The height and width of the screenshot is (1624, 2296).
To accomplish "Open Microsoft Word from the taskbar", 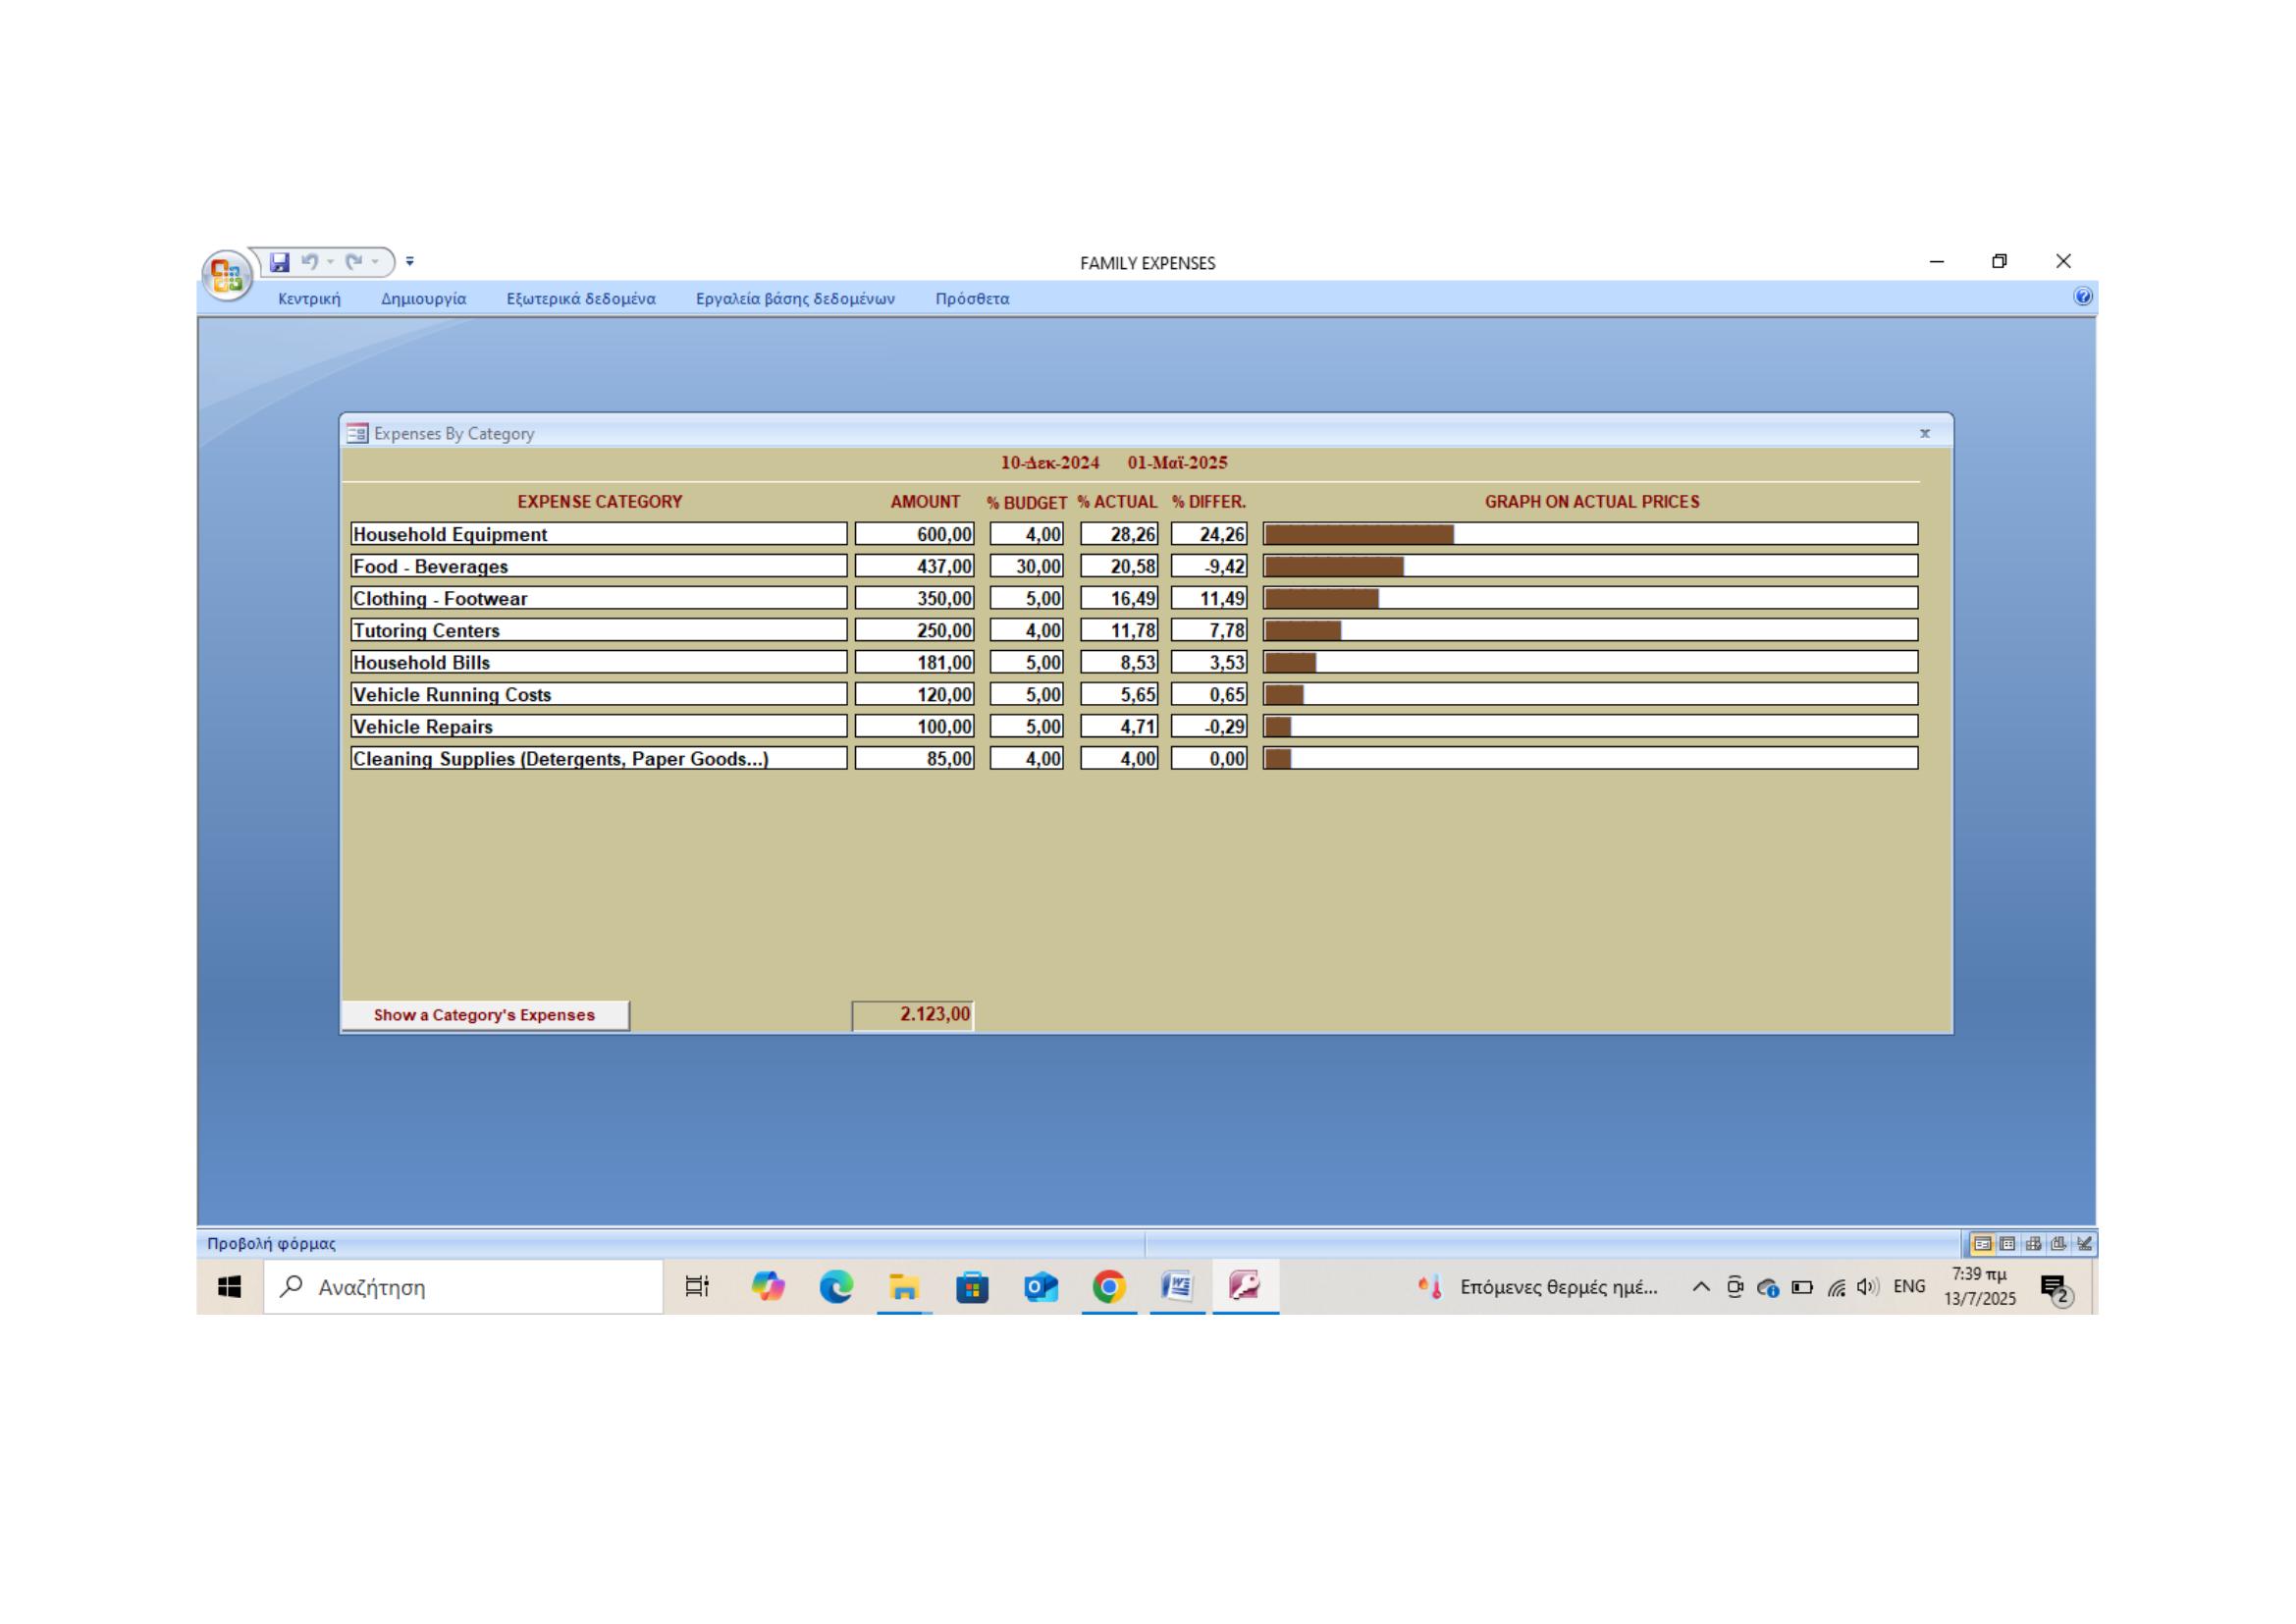I will point(1177,1286).
